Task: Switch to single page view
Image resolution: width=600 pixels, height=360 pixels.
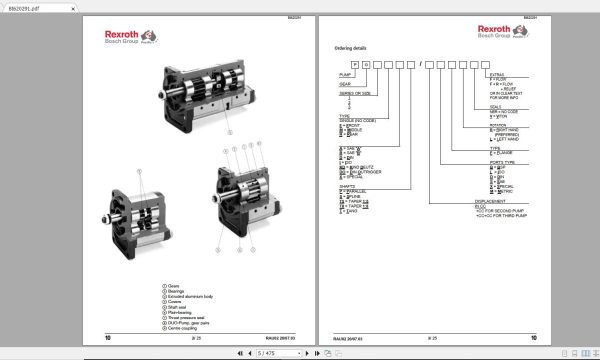Action: [x=564, y=353]
